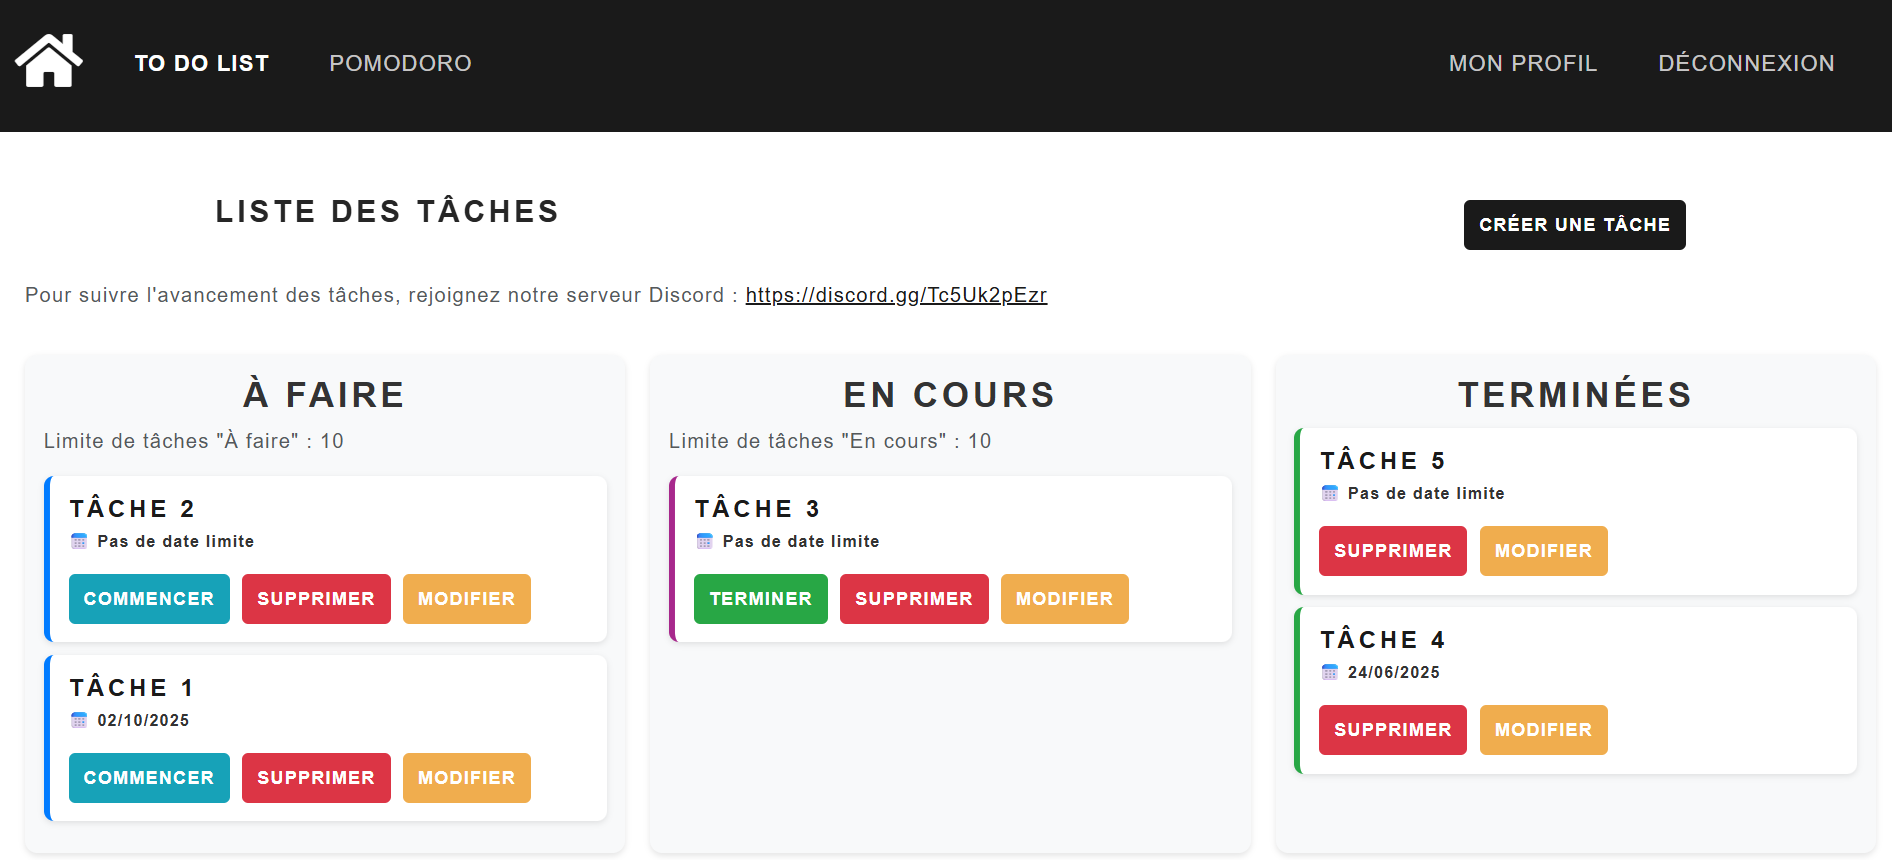Edit Tâche 3 with Modifier
The height and width of the screenshot is (860, 1892).
[x=1064, y=599]
